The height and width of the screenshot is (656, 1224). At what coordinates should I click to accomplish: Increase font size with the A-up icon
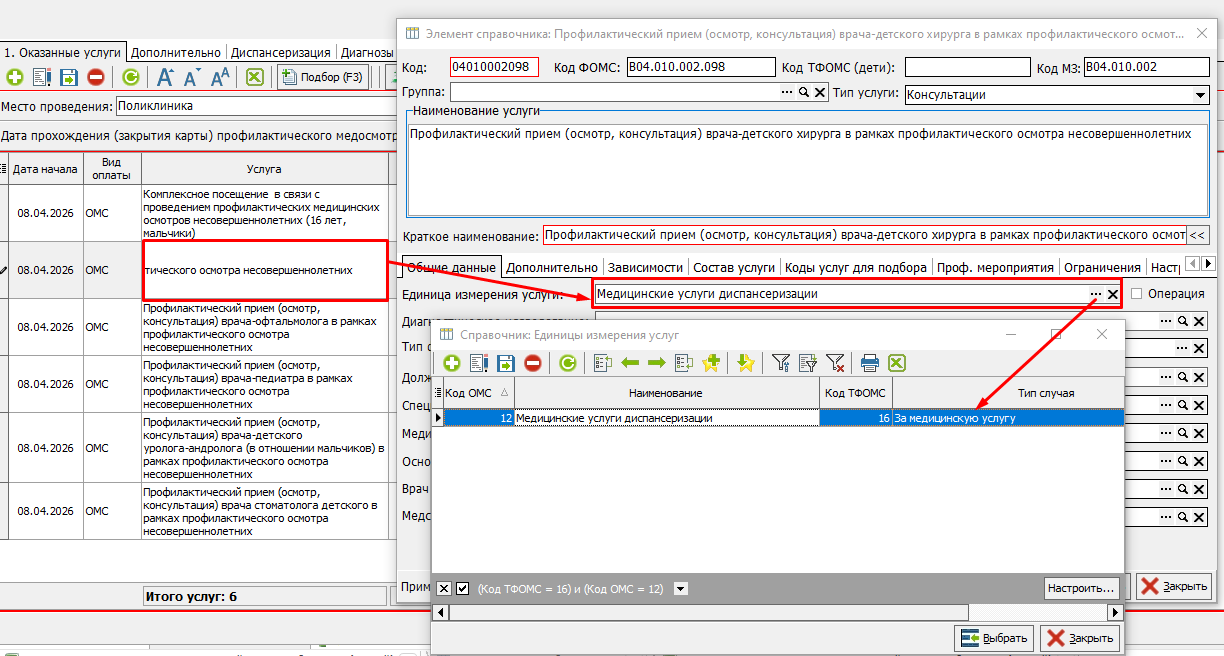(165, 77)
